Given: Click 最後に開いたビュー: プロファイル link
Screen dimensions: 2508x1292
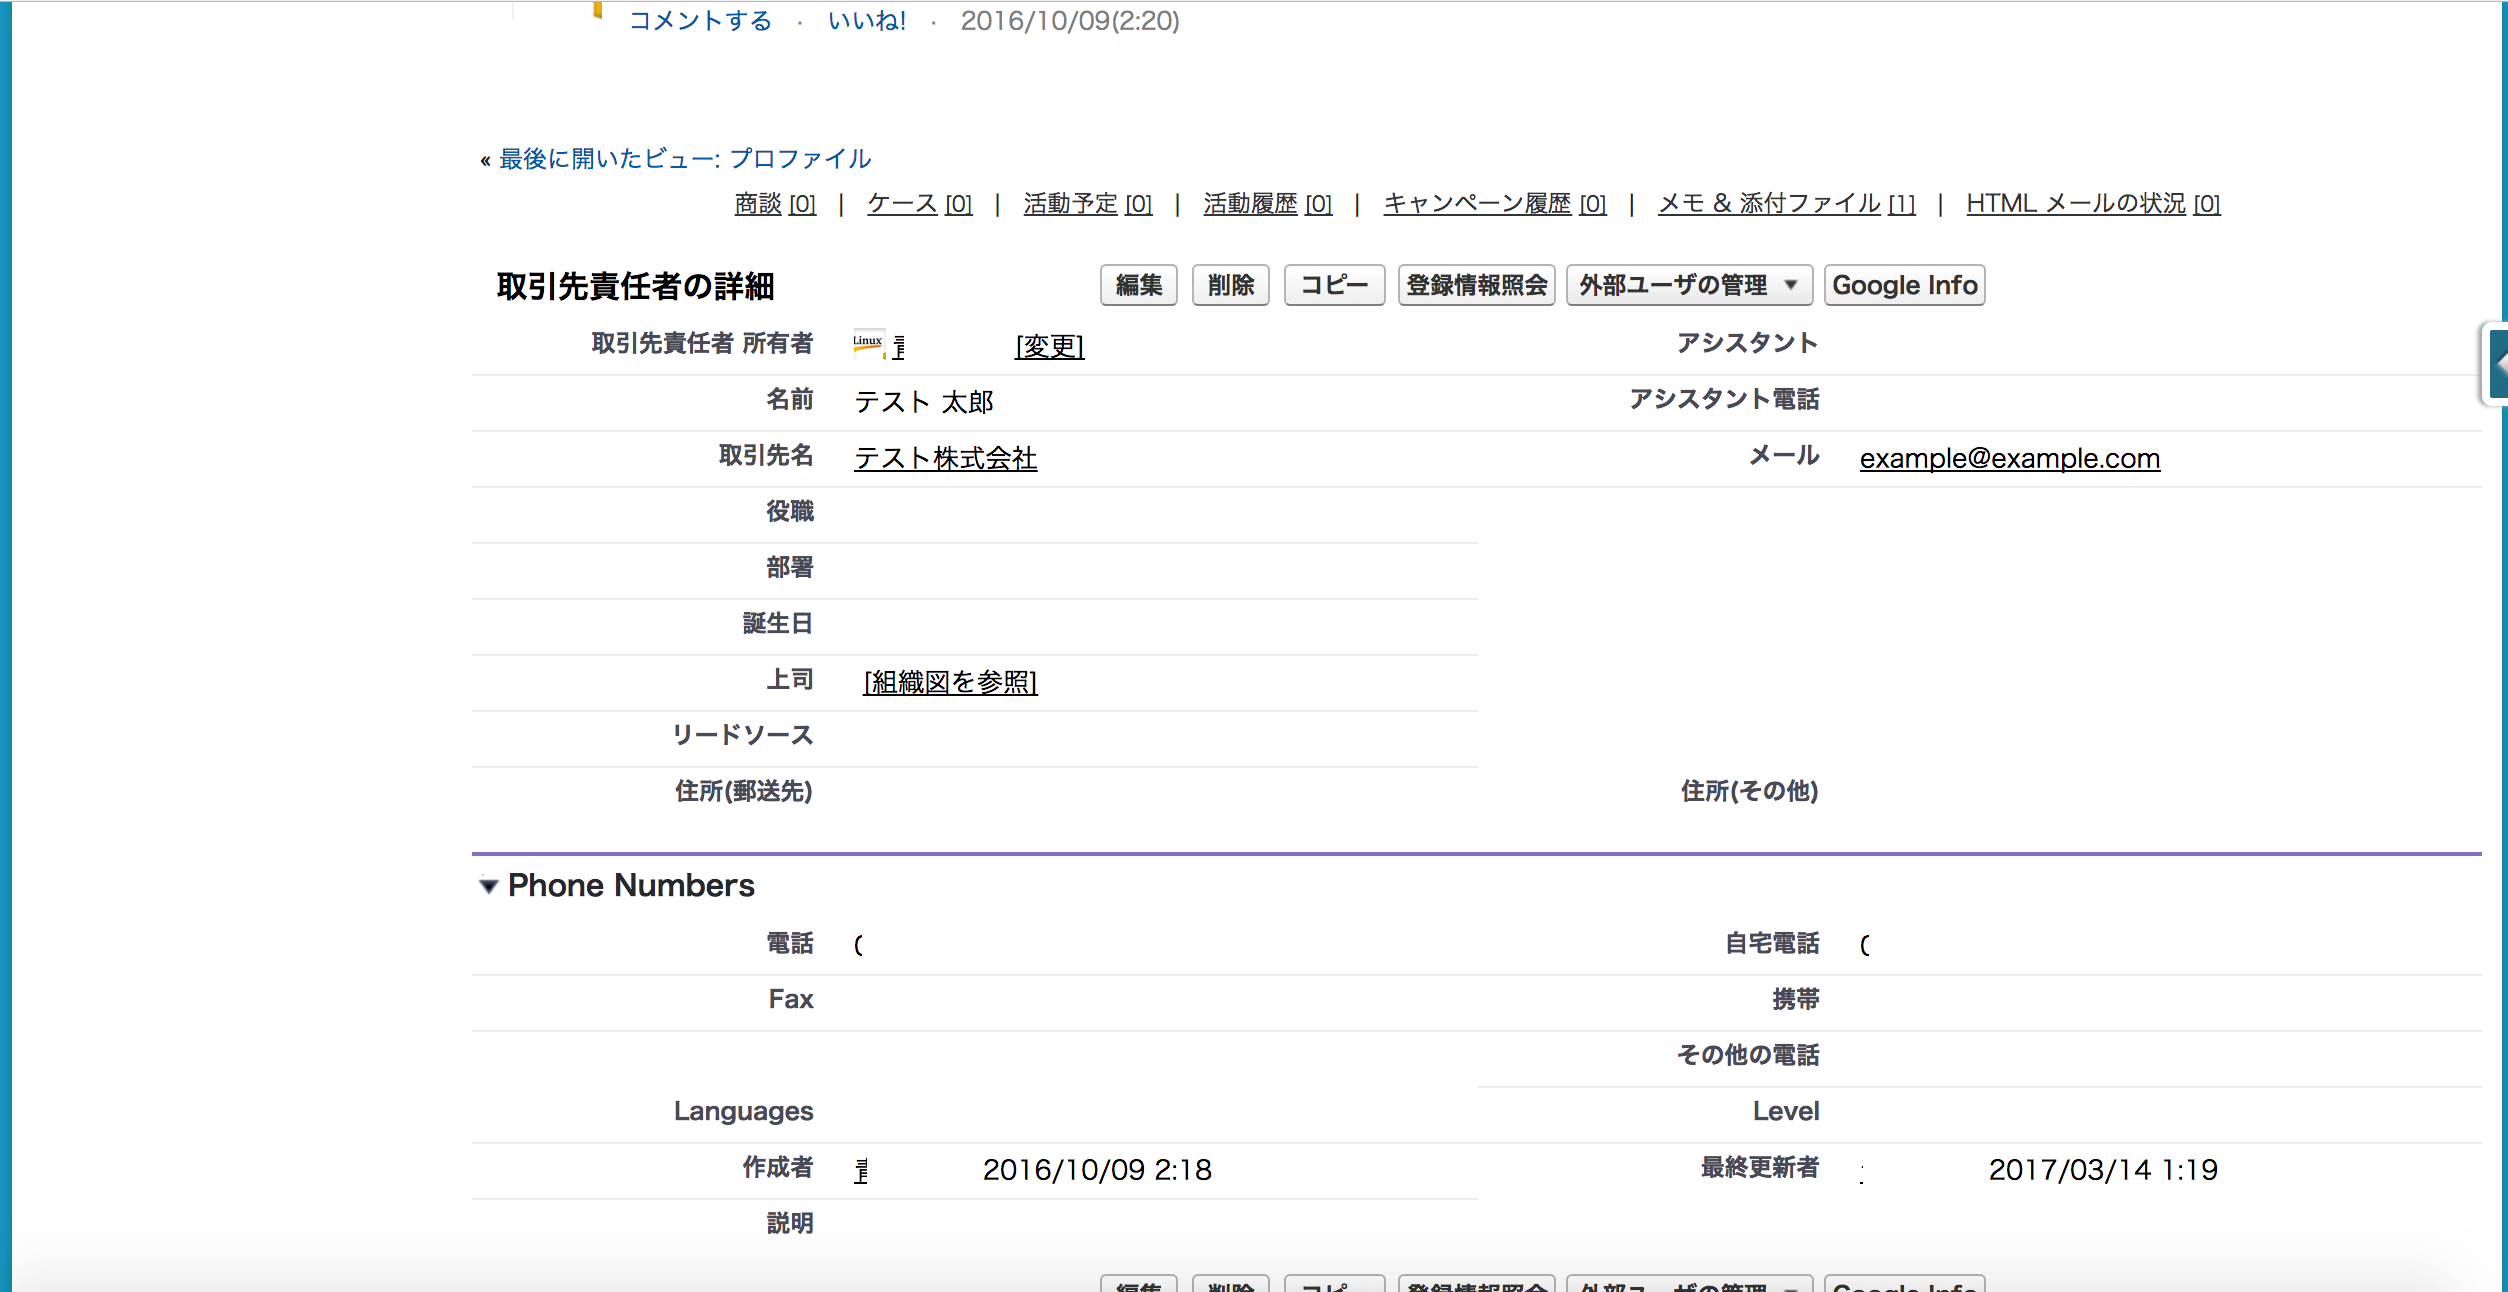Looking at the screenshot, I should 683,158.
